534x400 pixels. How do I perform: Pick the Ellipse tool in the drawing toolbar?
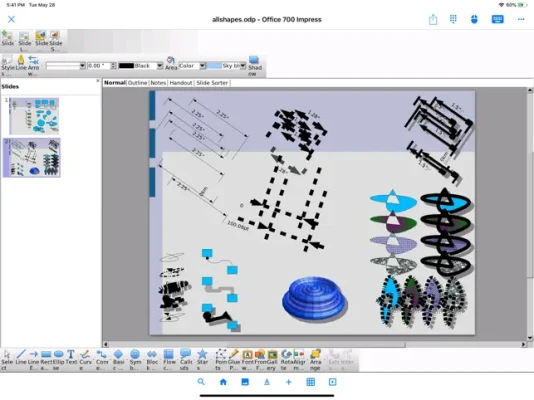(x=58, y=359)
